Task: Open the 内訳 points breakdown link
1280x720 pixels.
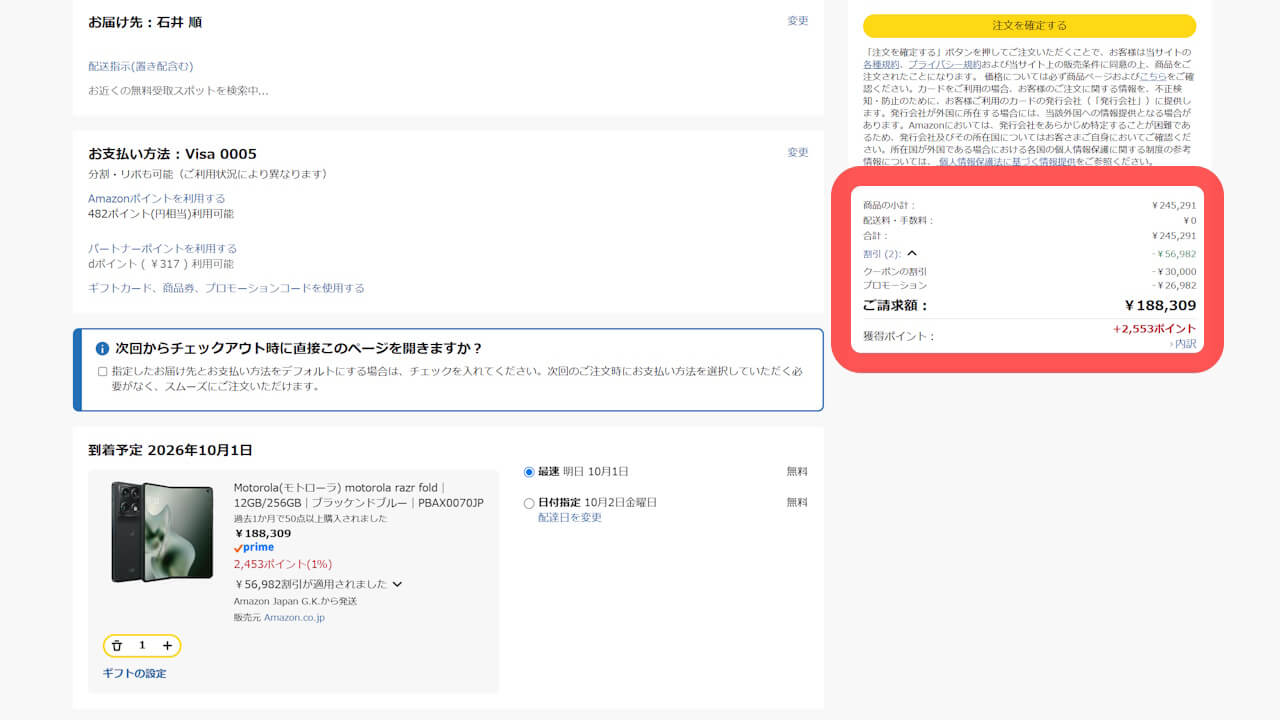Action: 1183,344
